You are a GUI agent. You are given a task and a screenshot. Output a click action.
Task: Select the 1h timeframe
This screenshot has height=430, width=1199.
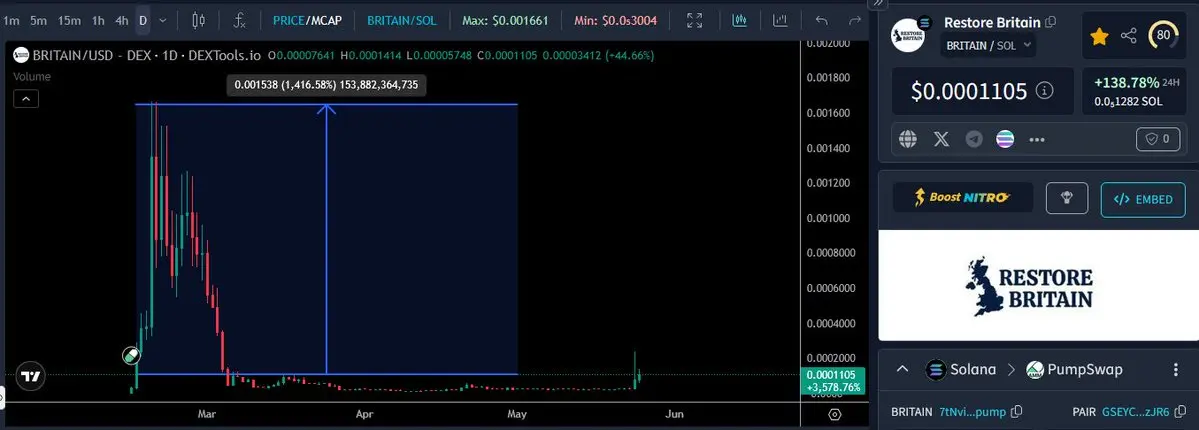98,21
